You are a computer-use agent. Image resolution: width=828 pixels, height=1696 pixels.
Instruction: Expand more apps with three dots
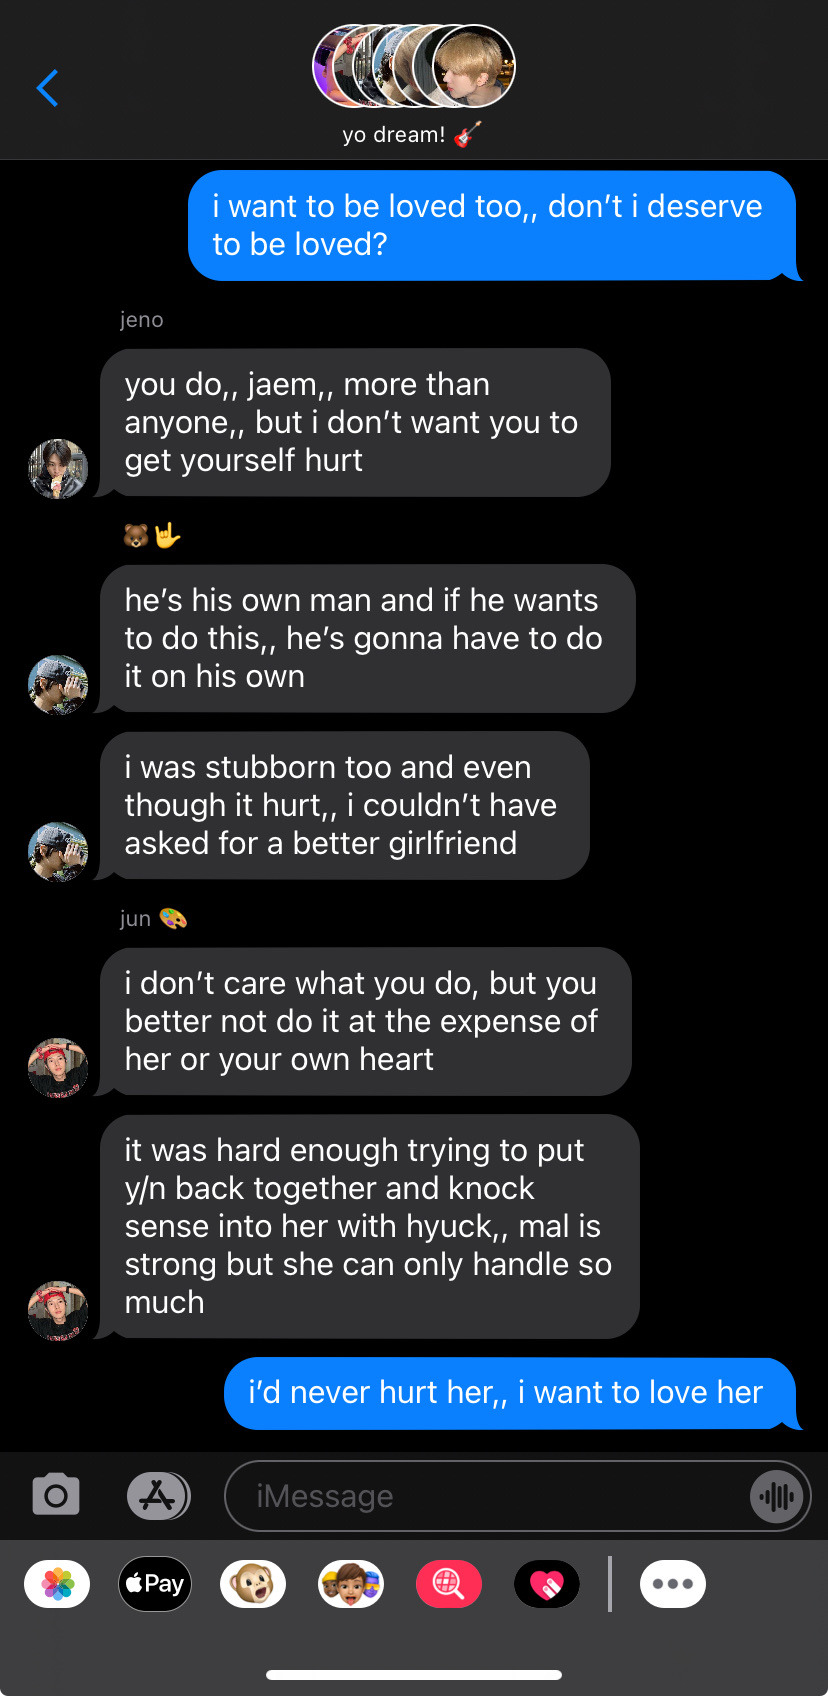[673, 1584]
